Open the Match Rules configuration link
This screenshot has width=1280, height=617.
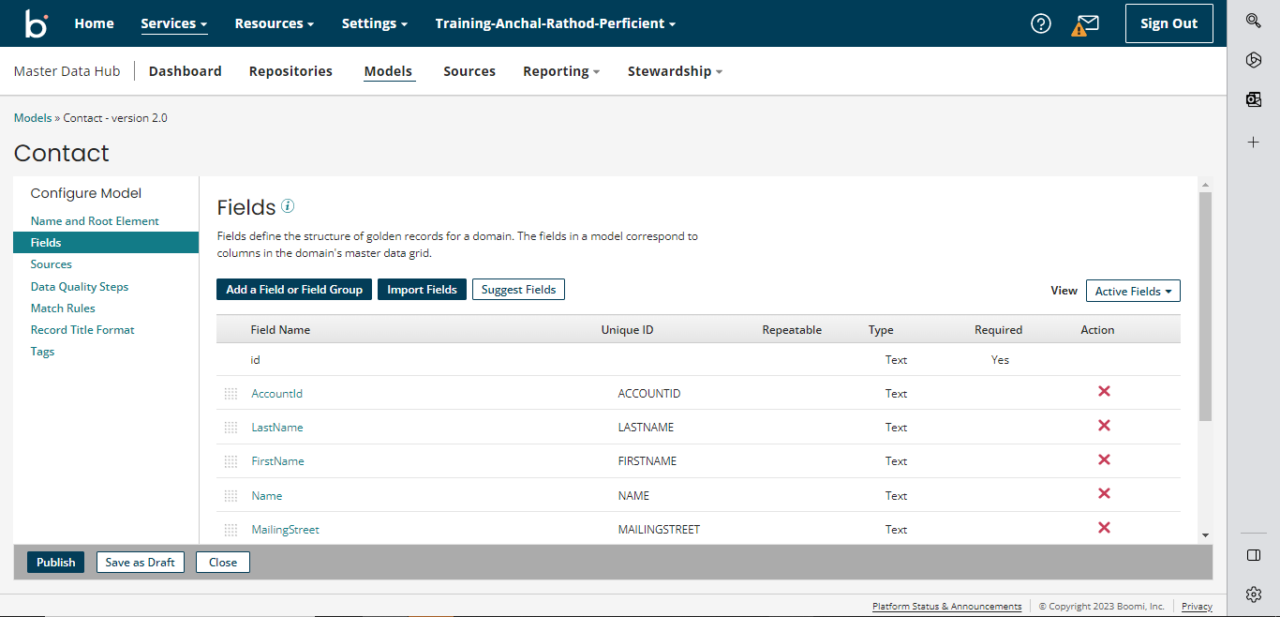pos(62,308)
